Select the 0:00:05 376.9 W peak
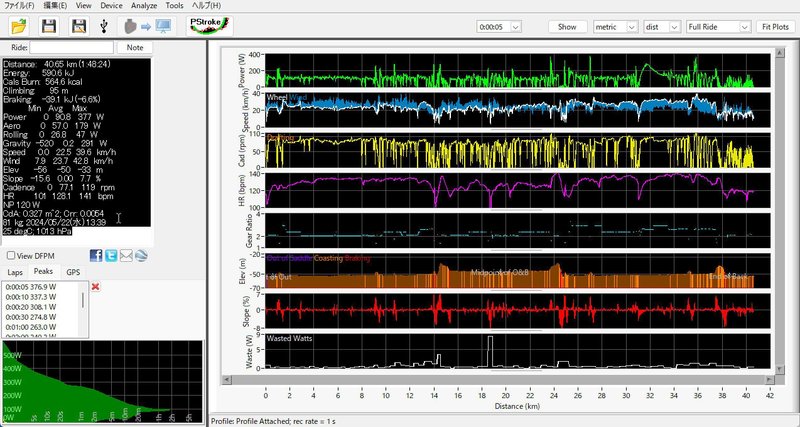The width and height of the screenshot is (800, 427). (31, 287)
